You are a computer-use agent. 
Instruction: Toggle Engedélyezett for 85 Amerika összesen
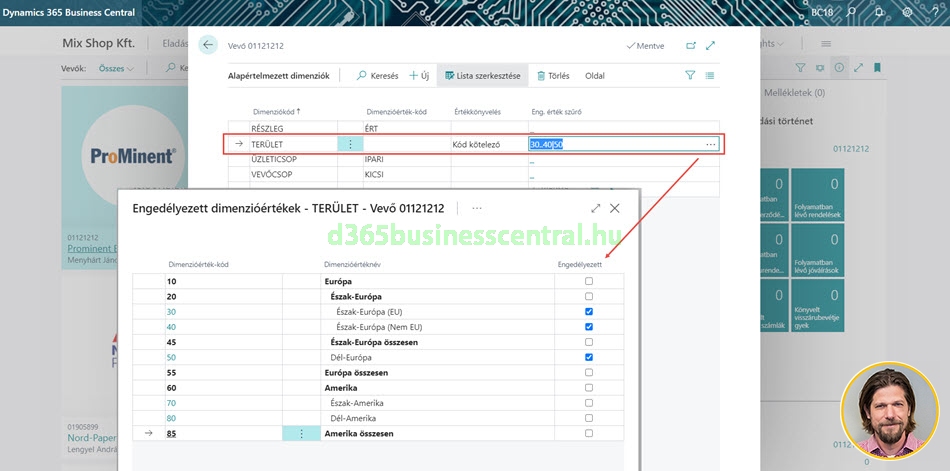[x=589, y=433]
